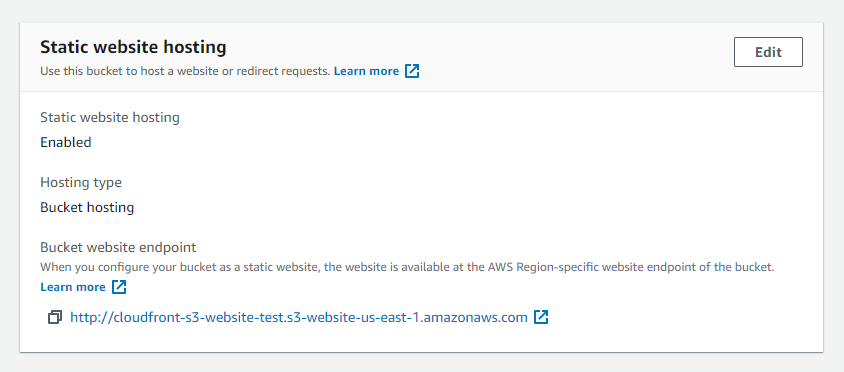Viewport: 844px width, 372px height.
Task: Click the AWS Region-specific endpoint description text
Action: pyautogui.click(x=407, y=267)
